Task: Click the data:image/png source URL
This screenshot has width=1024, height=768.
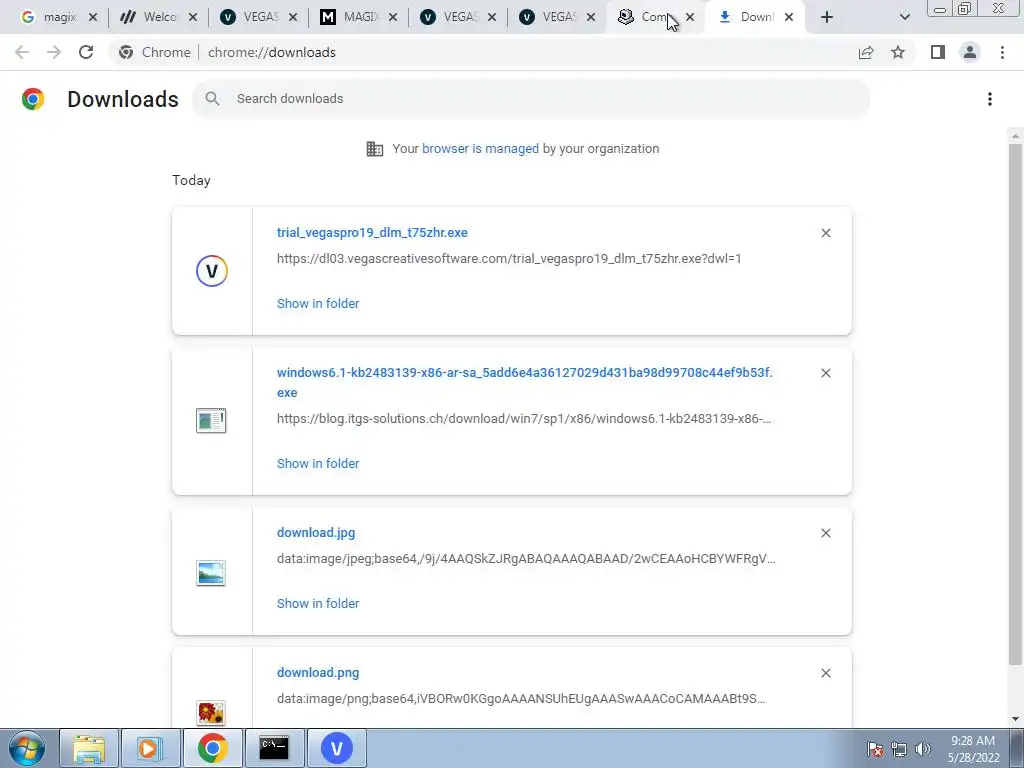Action: (521, 699)
